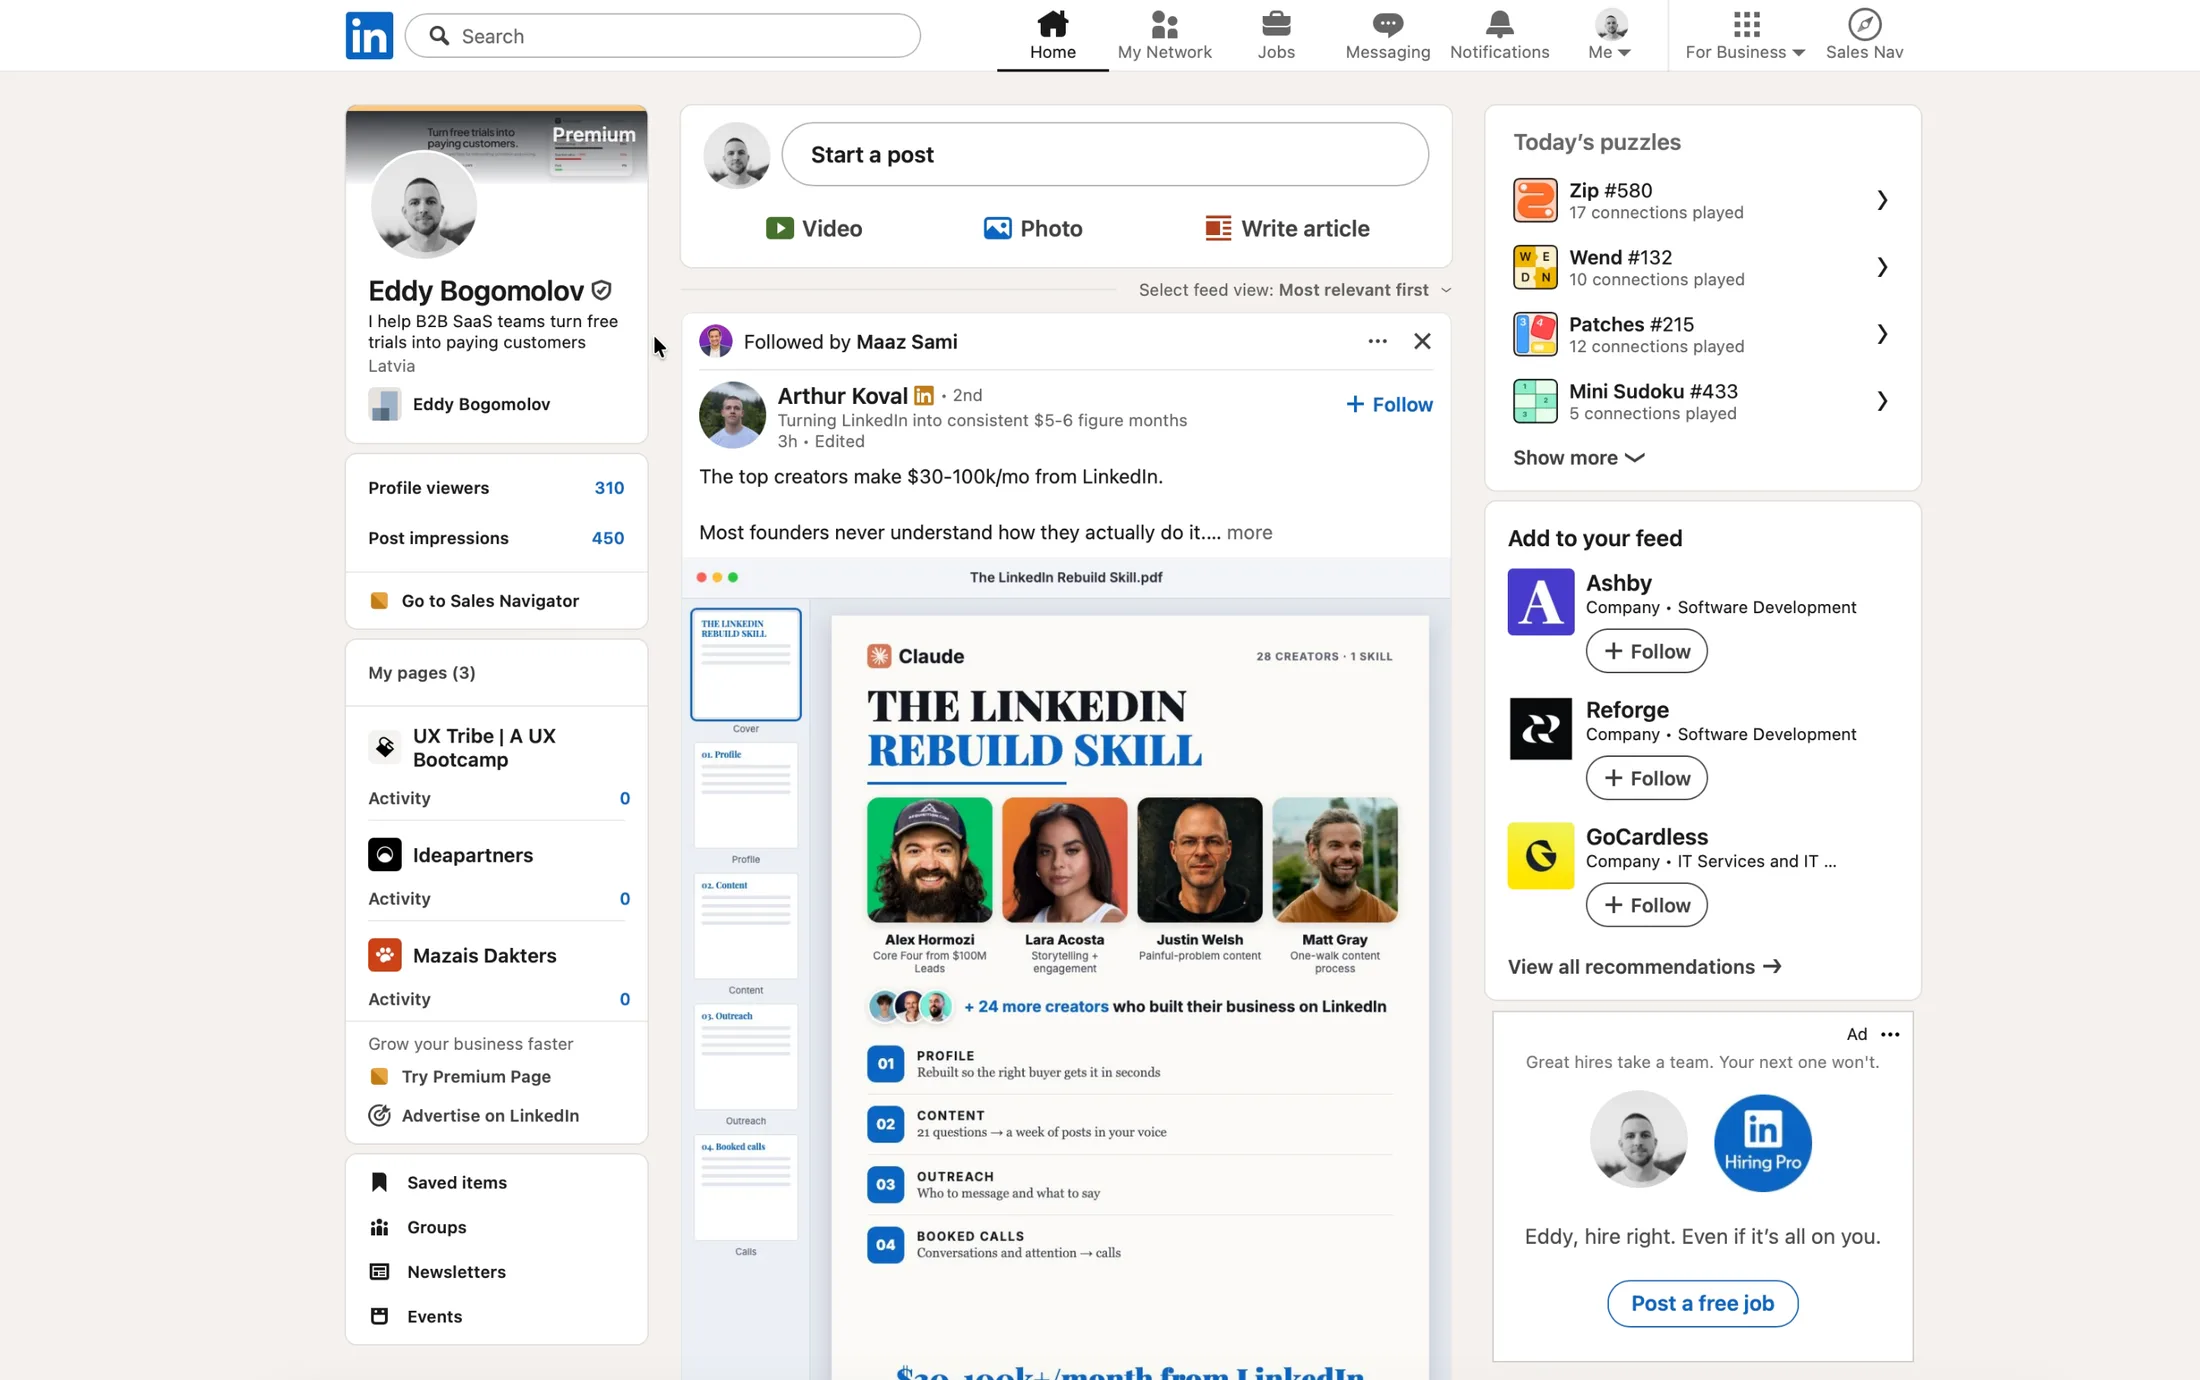Open the Patches #215 puzzle icon

point(1535,334)
